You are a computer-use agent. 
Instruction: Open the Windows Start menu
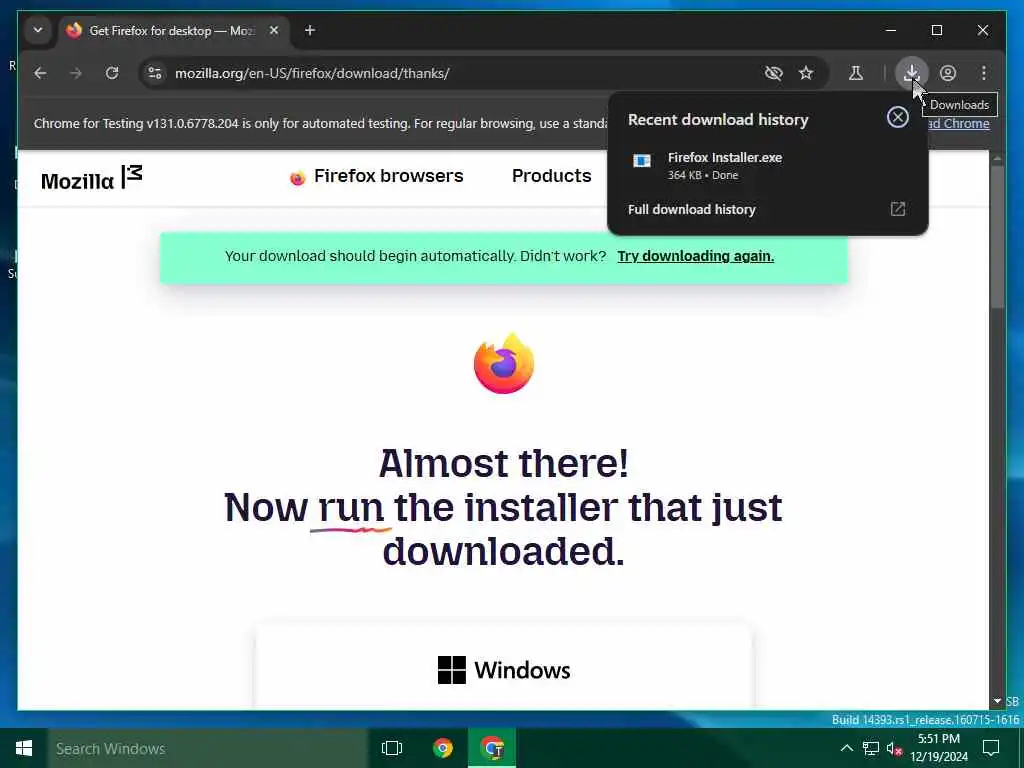point(24,748)
